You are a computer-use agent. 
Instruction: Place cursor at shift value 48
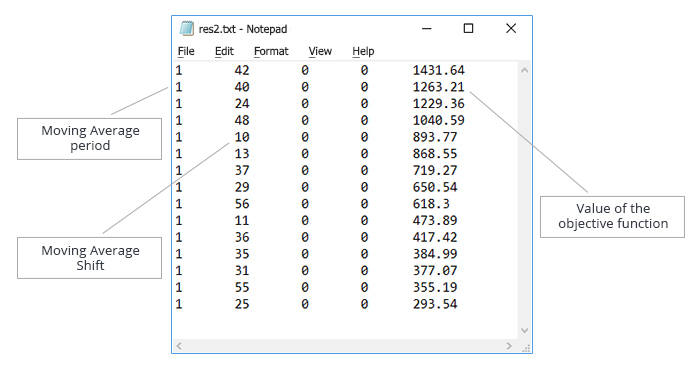(242, 120)
